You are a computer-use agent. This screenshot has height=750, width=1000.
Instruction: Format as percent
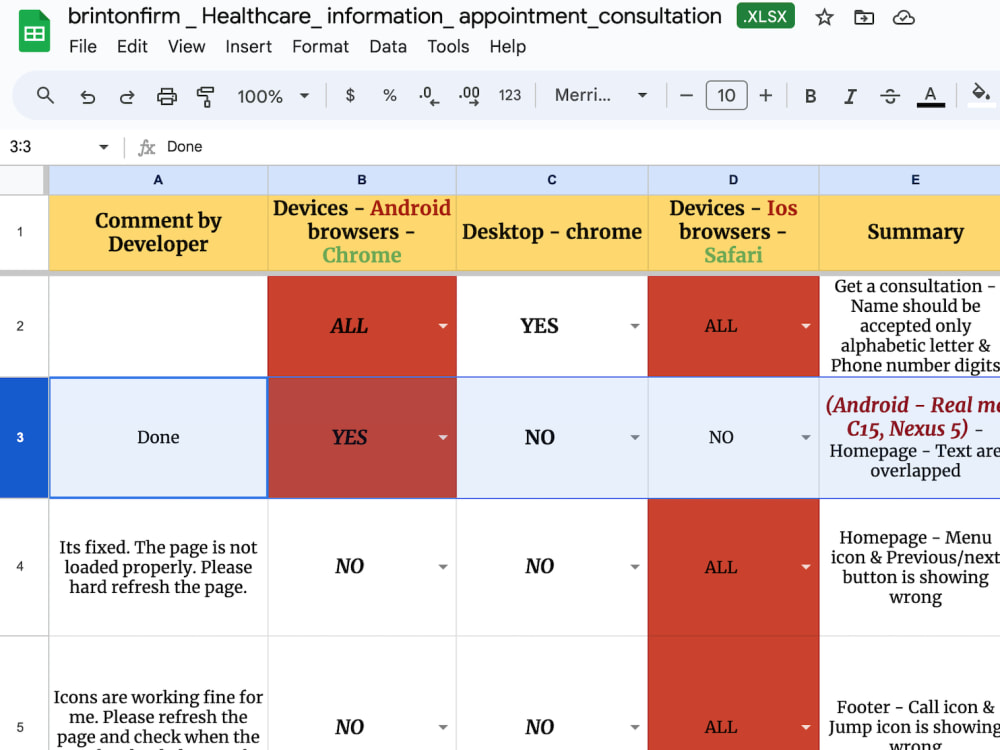point(390,96)
